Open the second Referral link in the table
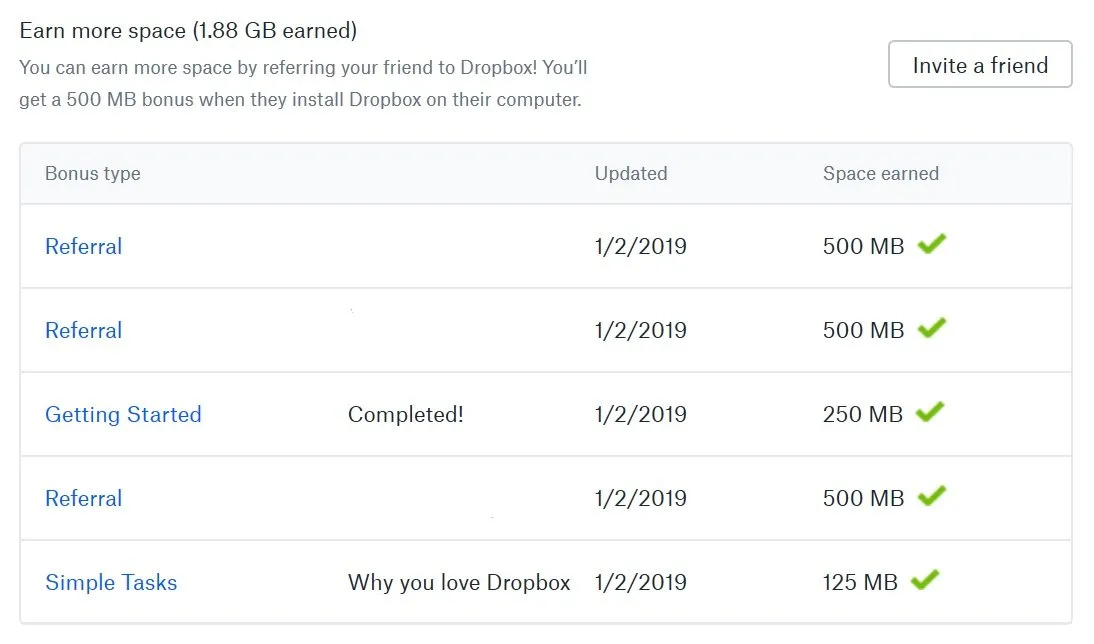The image size is (1094, 644). pos(84,330)
